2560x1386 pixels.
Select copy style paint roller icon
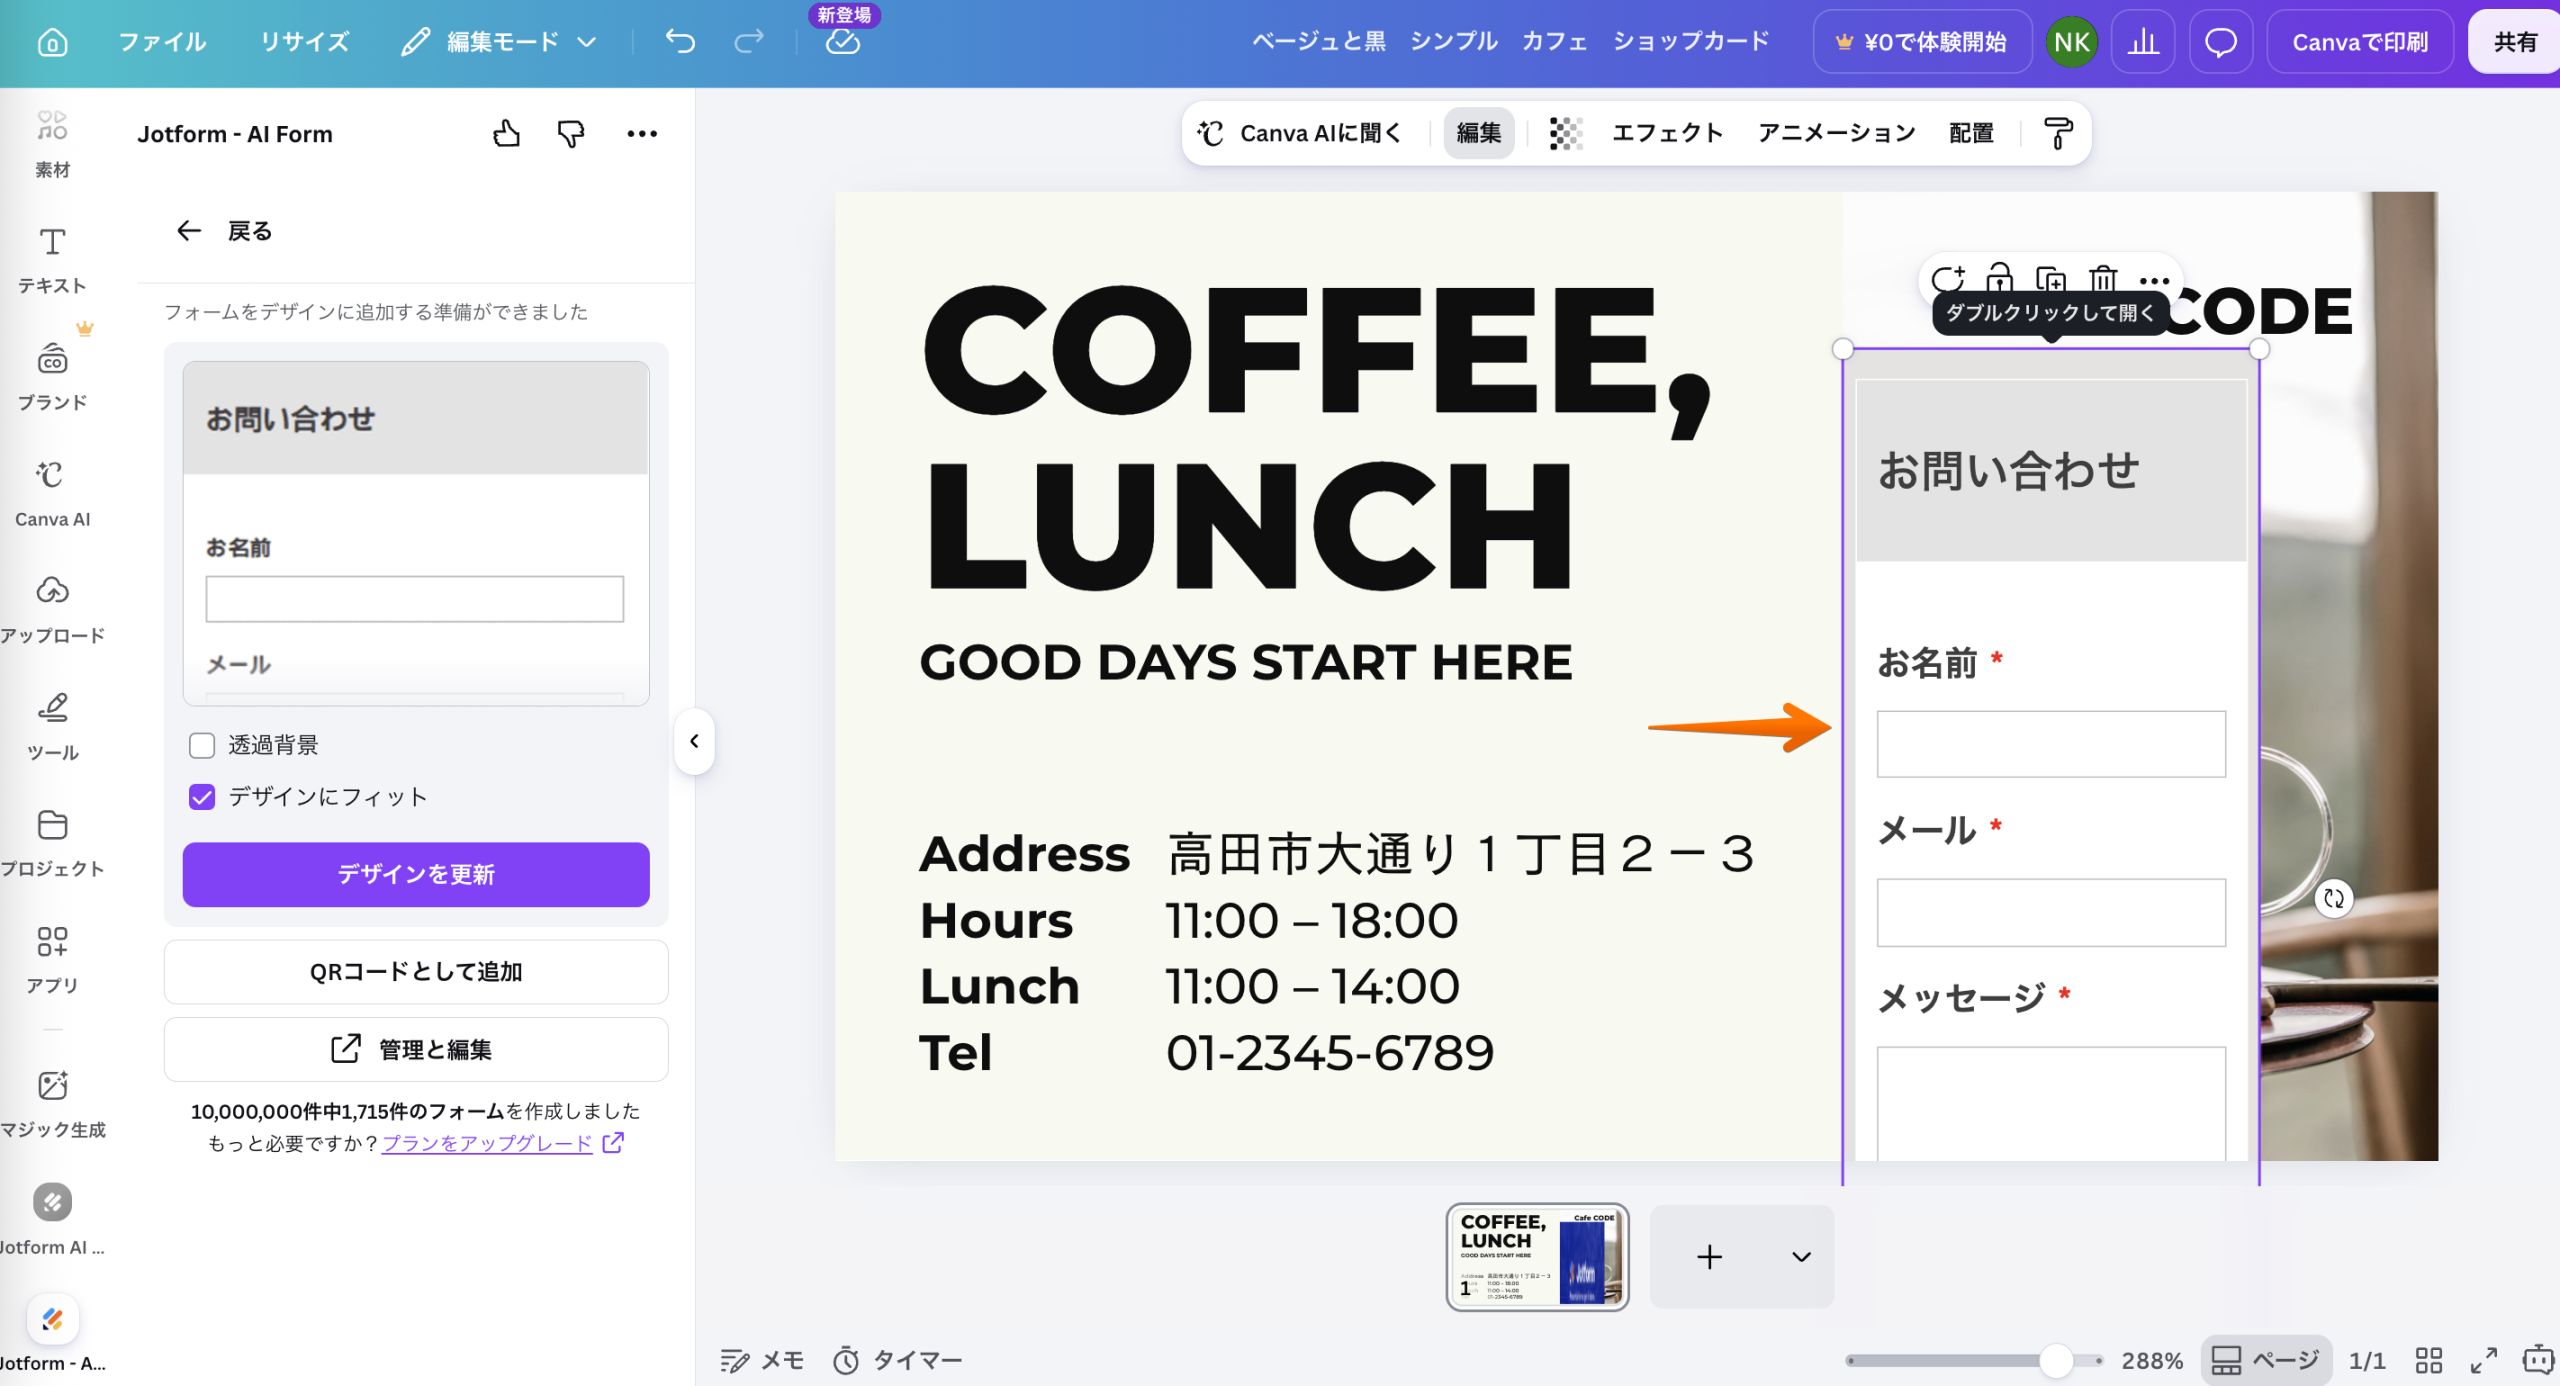point(2058,133)
